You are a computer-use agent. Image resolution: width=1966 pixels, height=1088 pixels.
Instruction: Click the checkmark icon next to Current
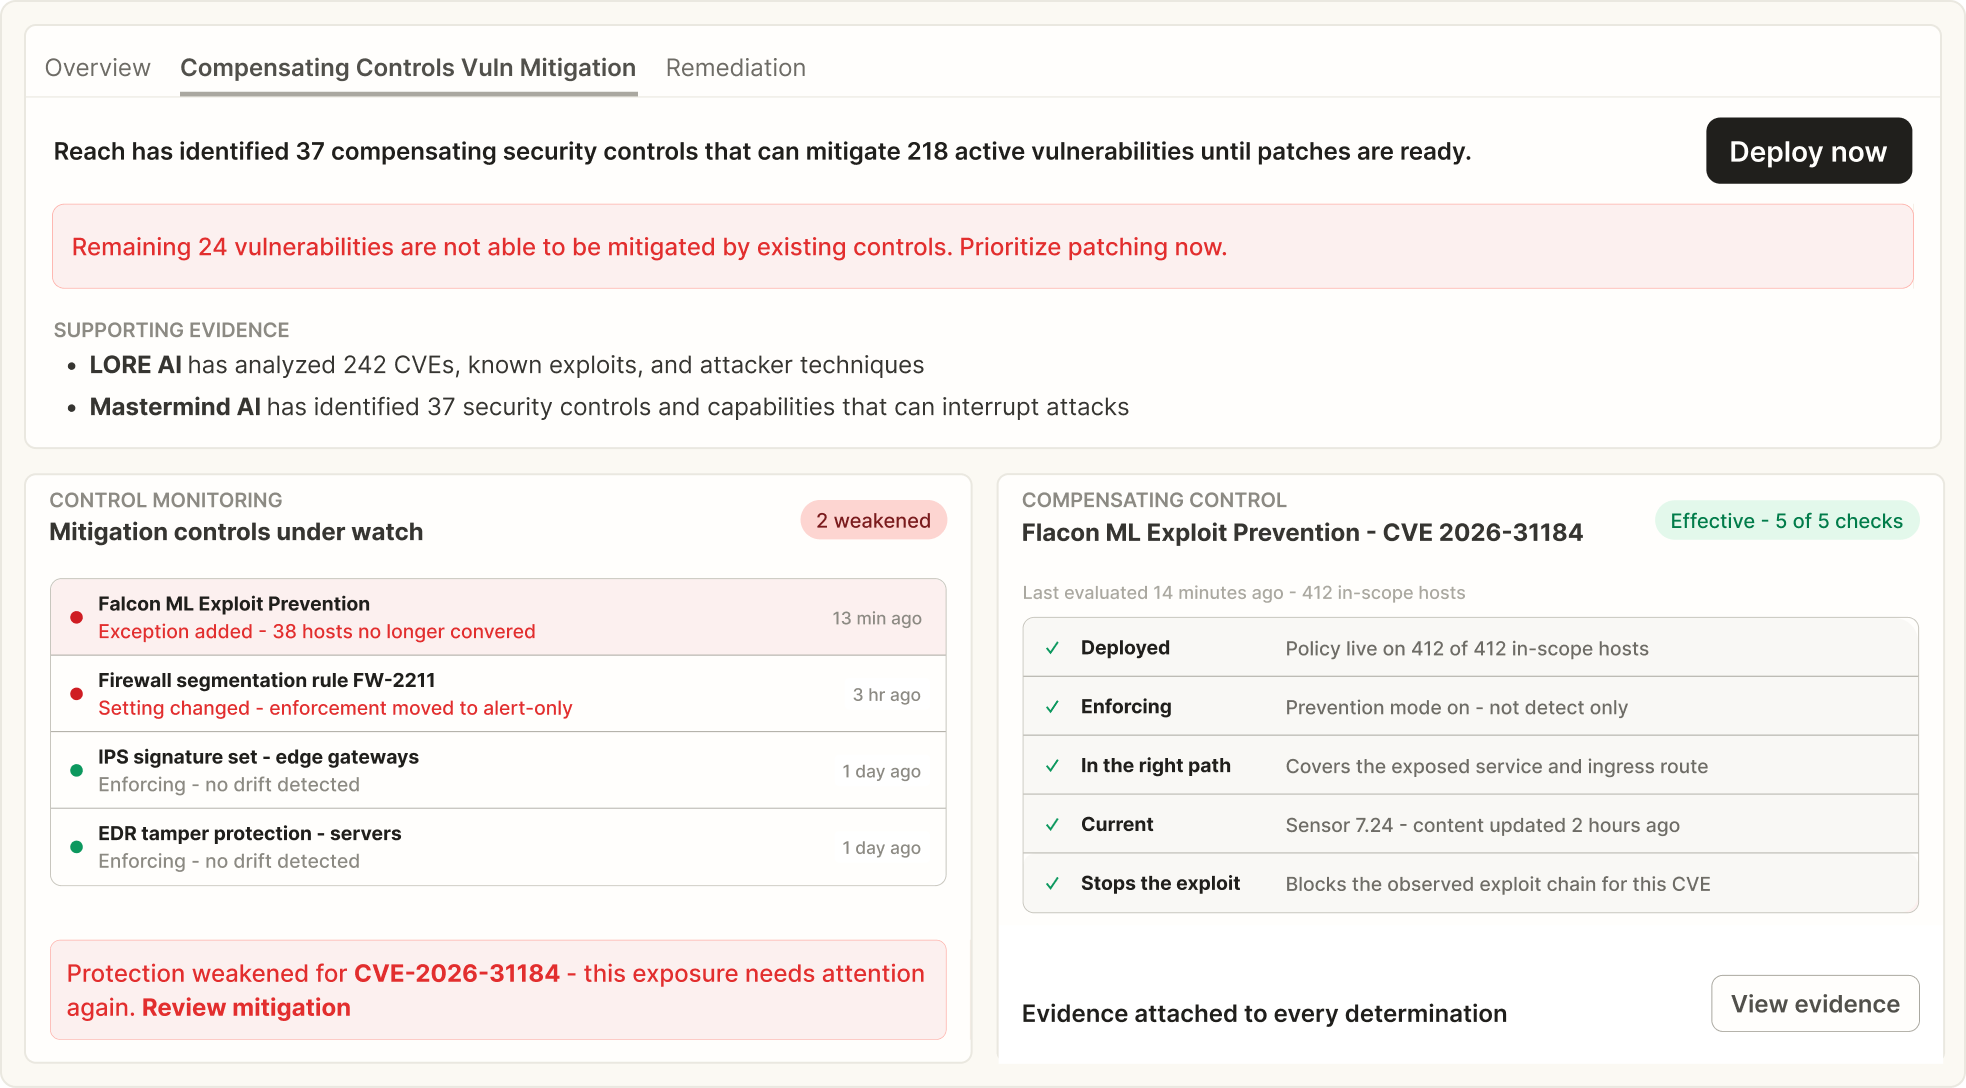click(1052, 825)
